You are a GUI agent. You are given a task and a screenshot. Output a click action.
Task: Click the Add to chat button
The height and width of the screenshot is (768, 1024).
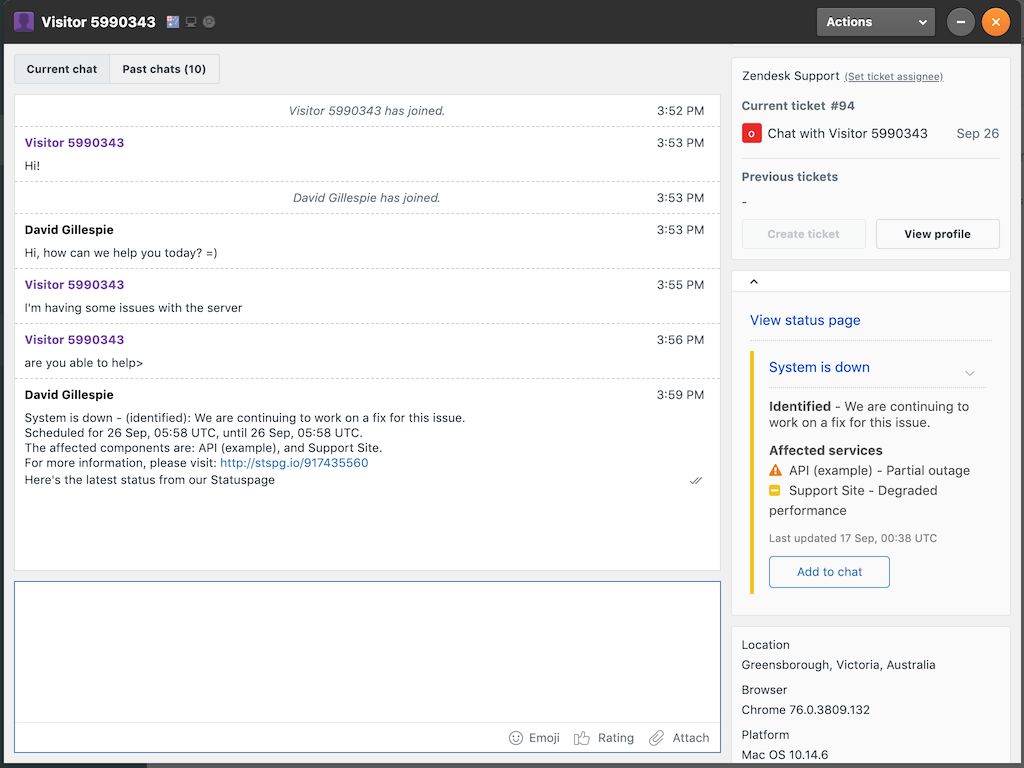coord(829,572)
